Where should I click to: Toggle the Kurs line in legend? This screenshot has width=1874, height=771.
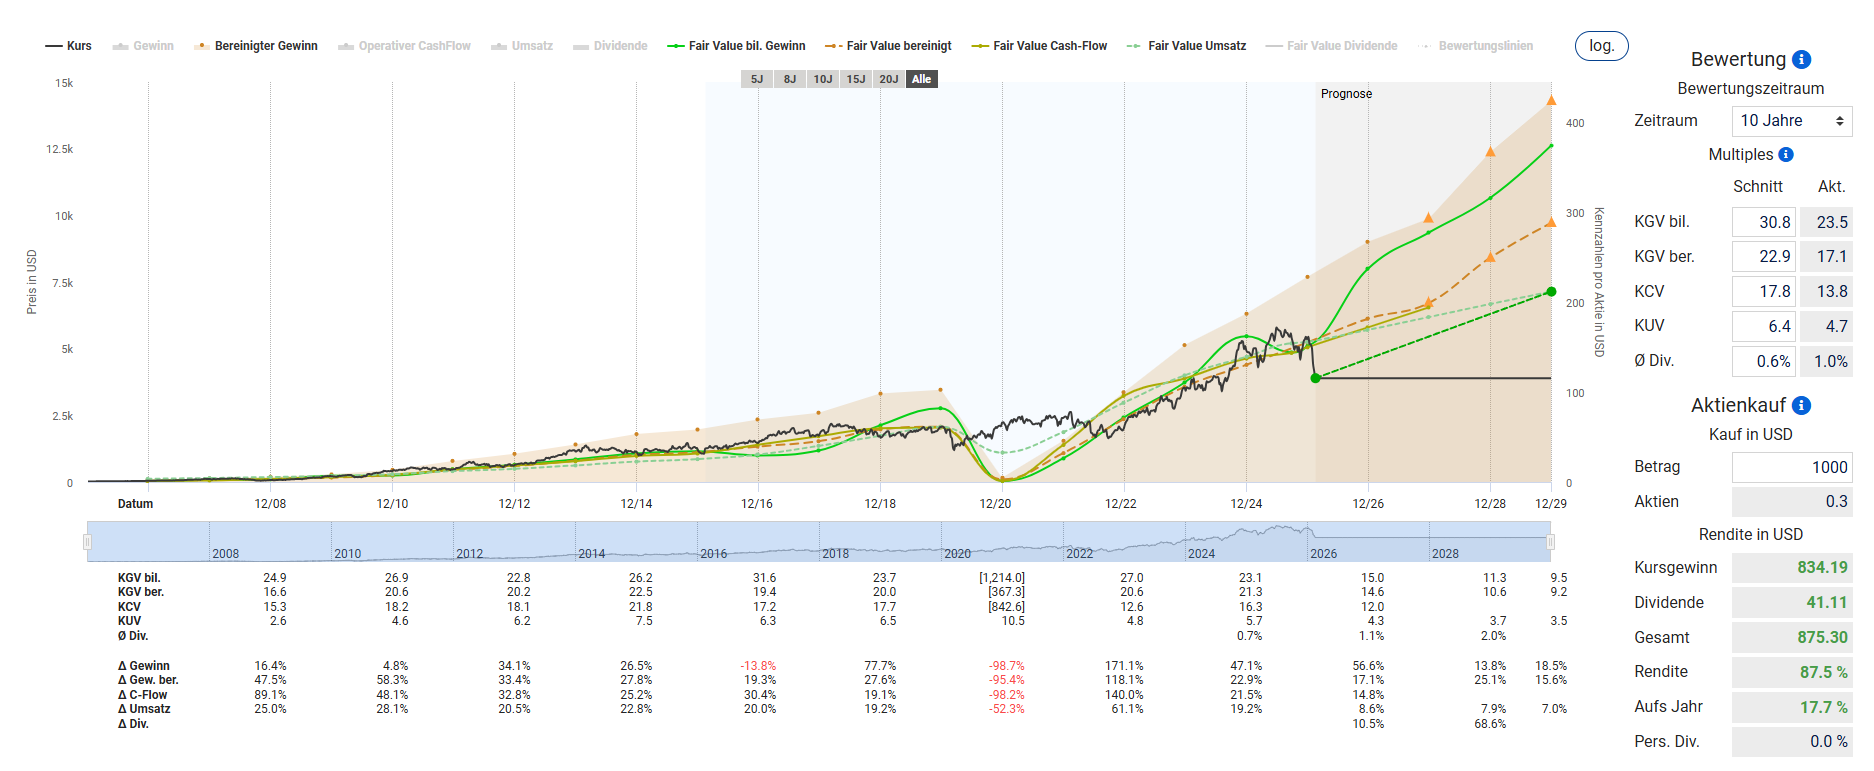tap(68, 46)
